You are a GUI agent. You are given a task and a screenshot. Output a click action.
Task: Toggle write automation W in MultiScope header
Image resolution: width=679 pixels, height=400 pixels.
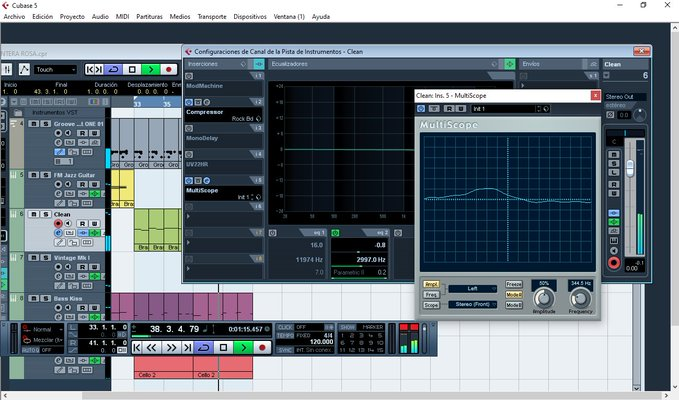coord(461,109)
